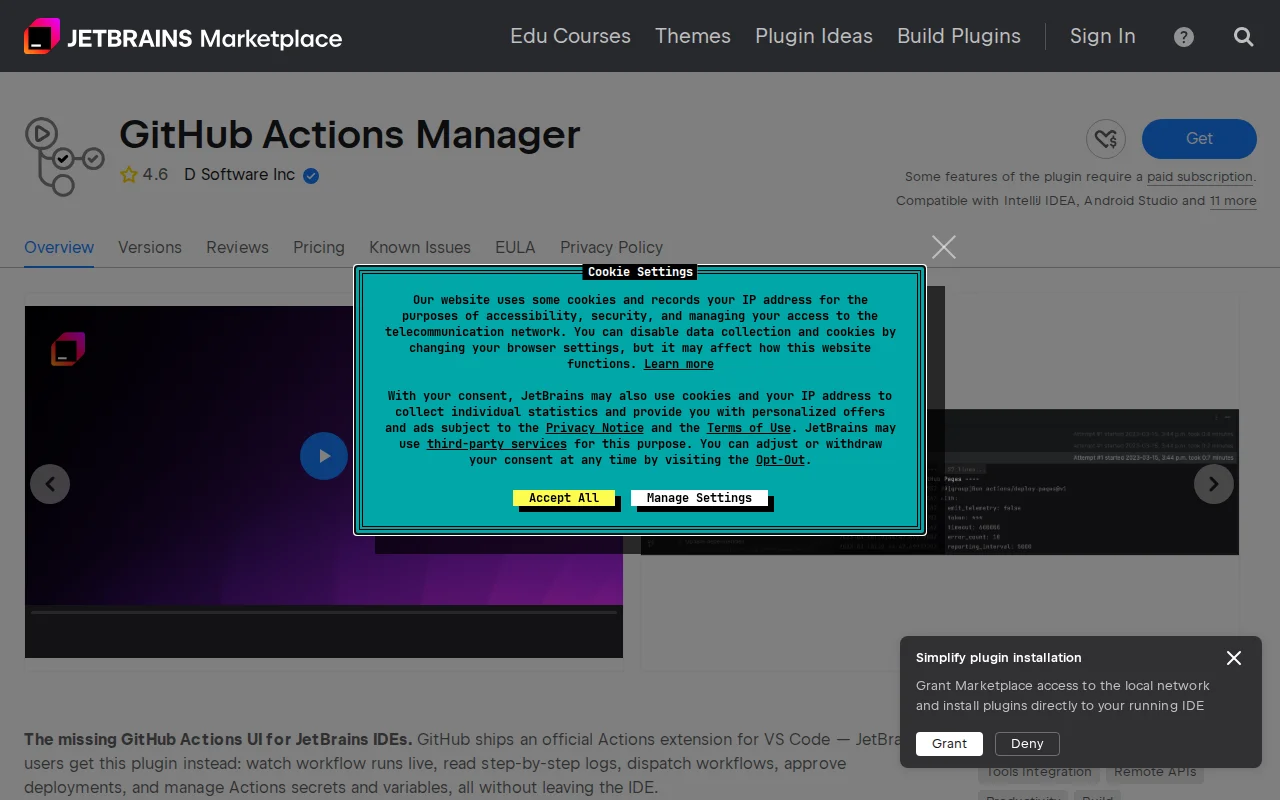Switch to the Versions tab

click(150, 247)
